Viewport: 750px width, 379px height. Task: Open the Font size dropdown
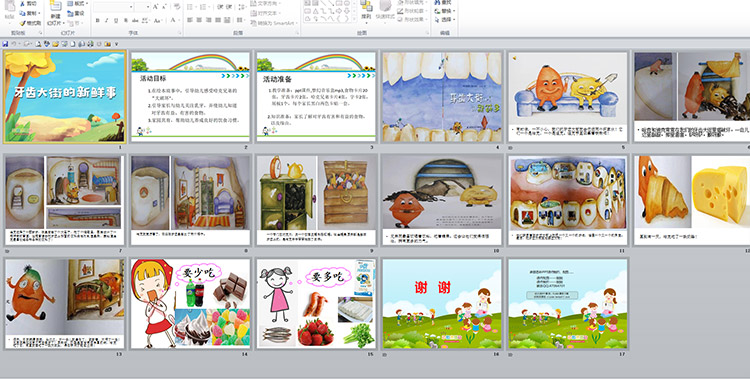pyautogui.click(x=148, y=7)
